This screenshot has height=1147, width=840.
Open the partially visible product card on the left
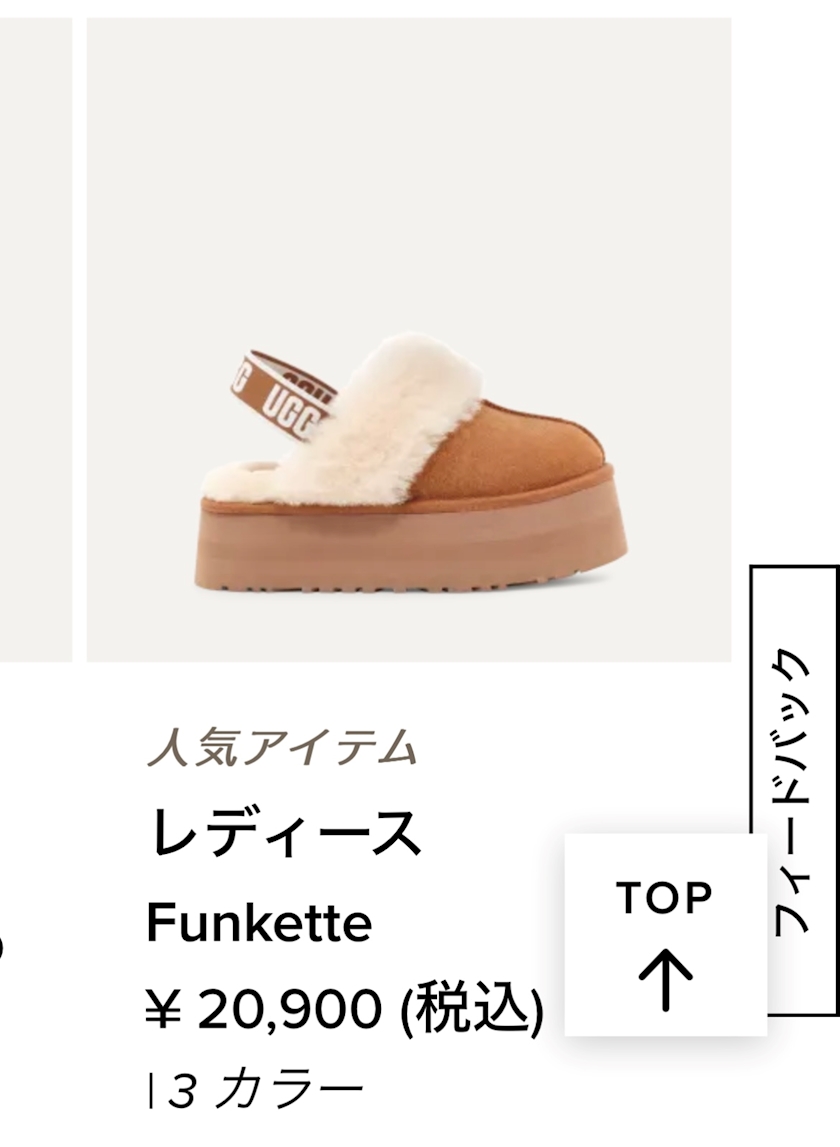click(36, 340)
